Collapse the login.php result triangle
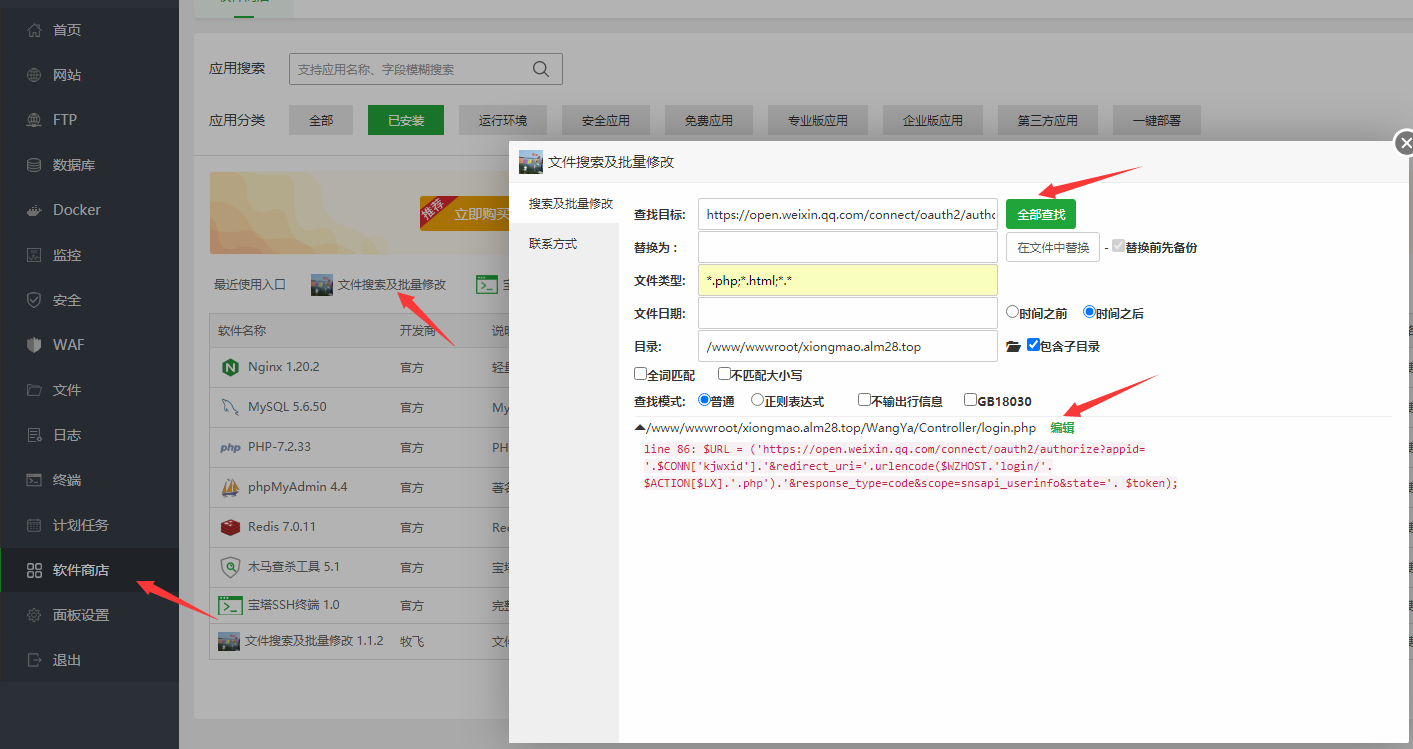Screen dimensions: 1413x749 tap(640, 428)
